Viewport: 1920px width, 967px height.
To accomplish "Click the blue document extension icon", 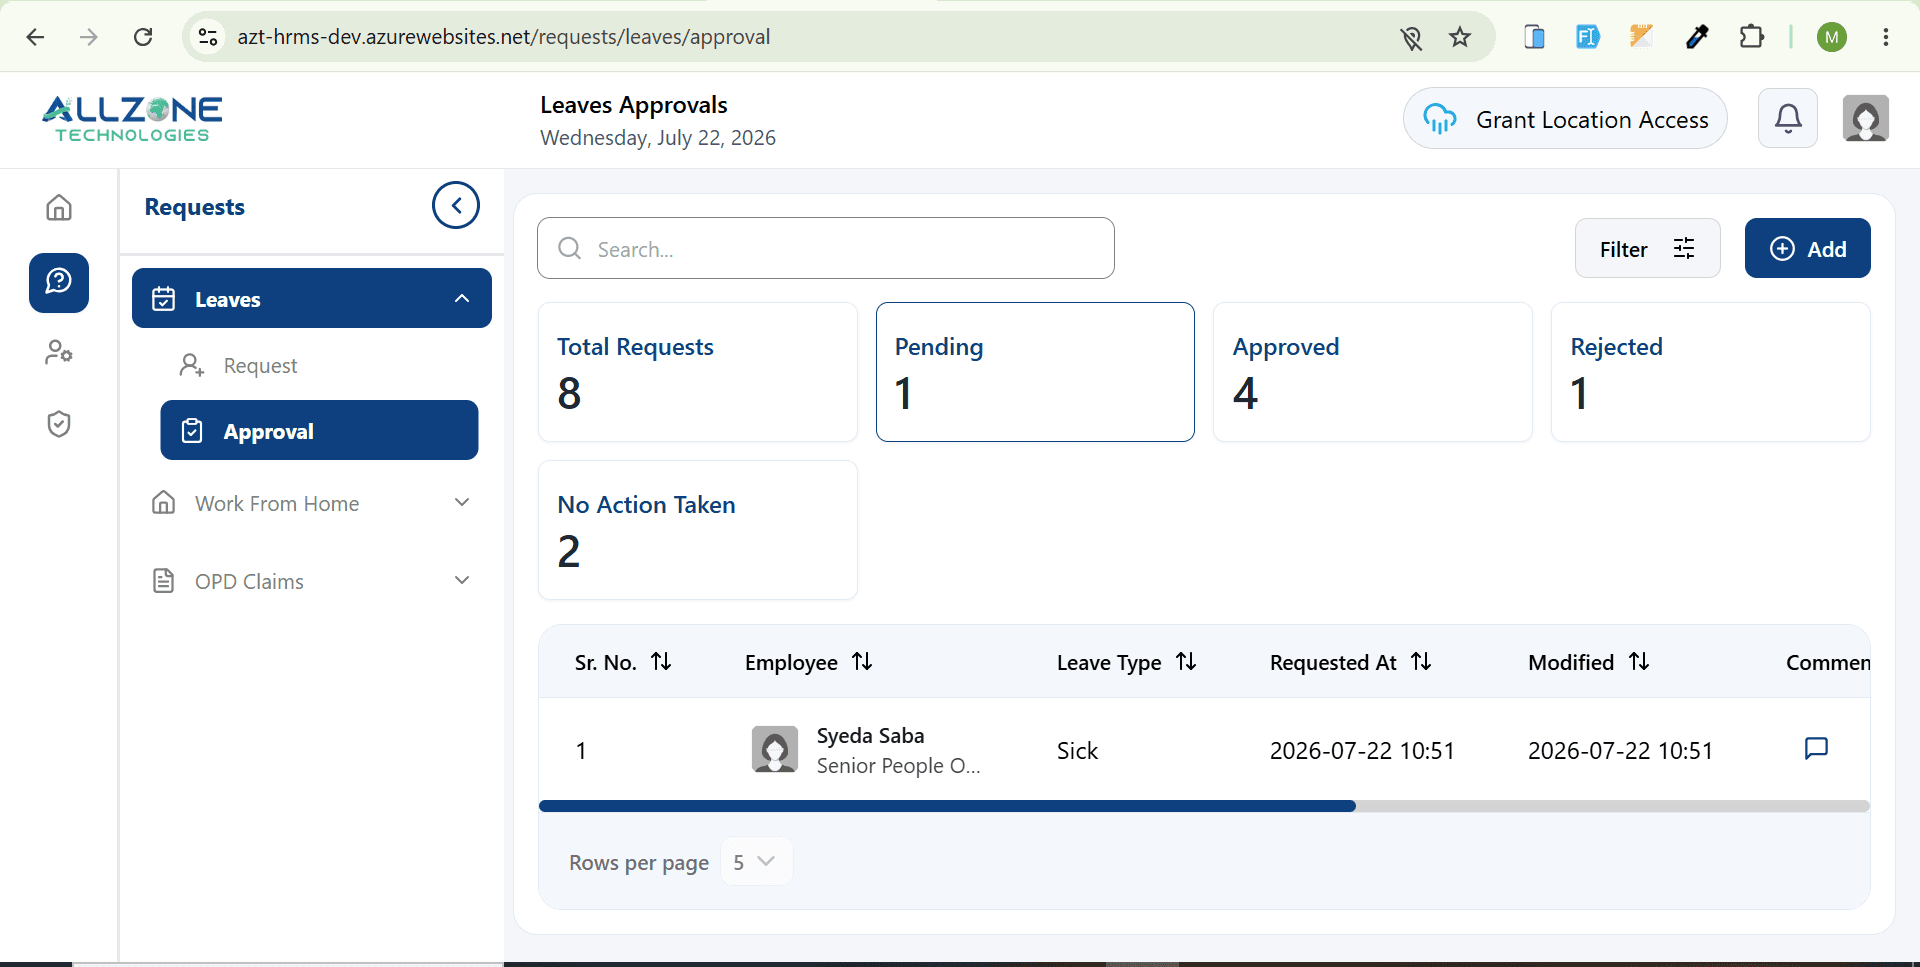I will 1534,37.
